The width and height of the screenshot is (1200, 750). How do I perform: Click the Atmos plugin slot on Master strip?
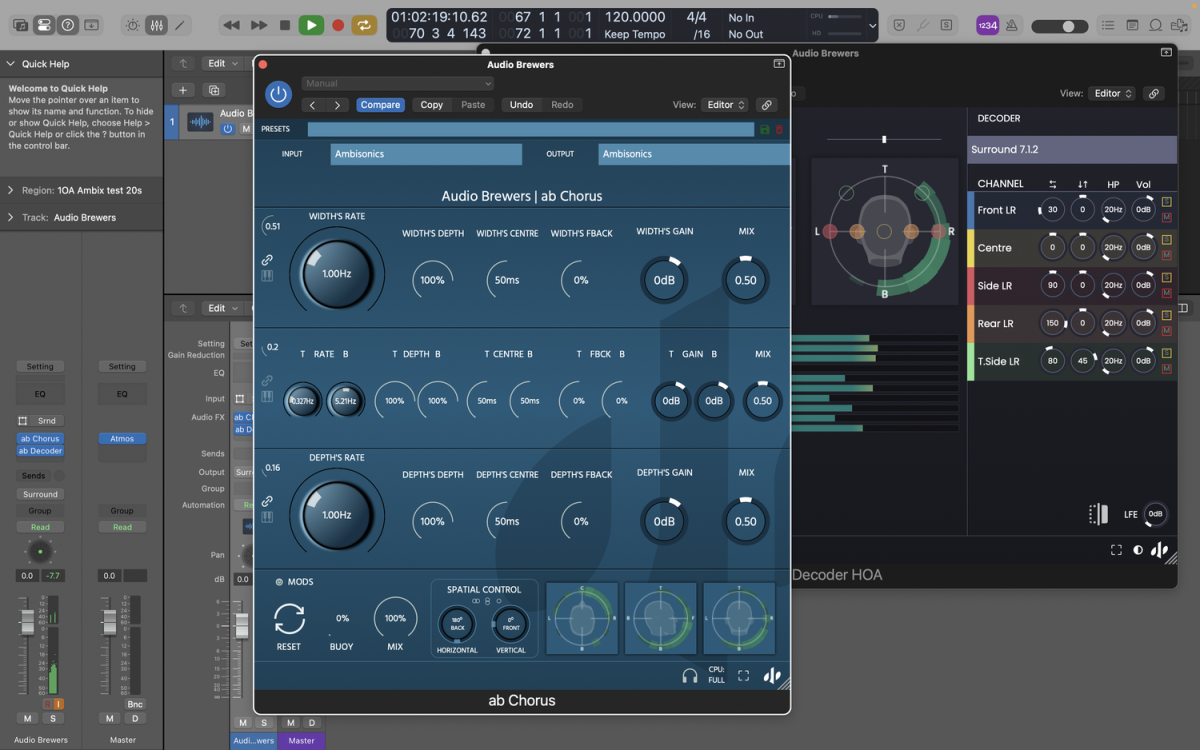click(x=122, y=438)
